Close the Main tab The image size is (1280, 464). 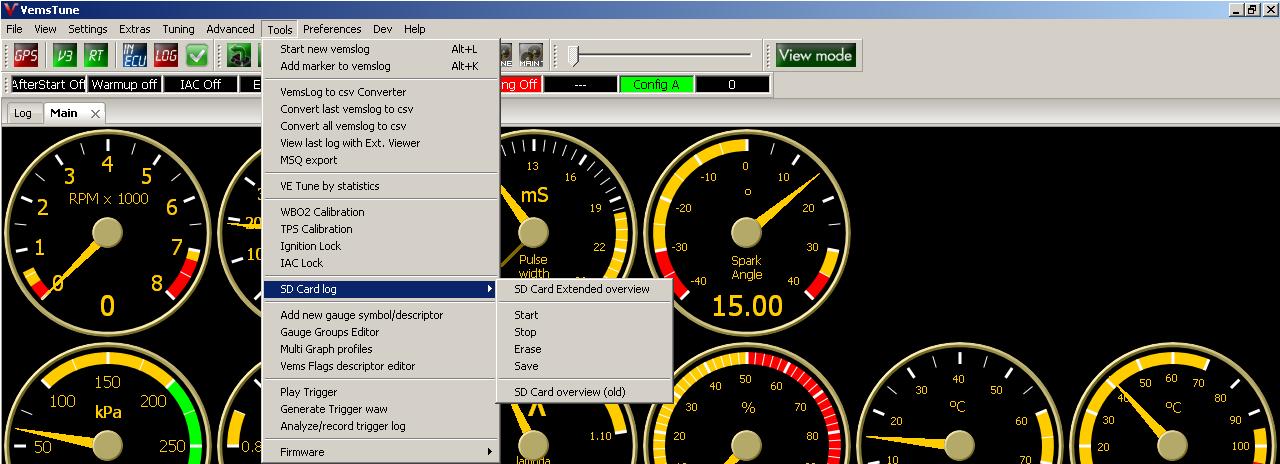95,114
